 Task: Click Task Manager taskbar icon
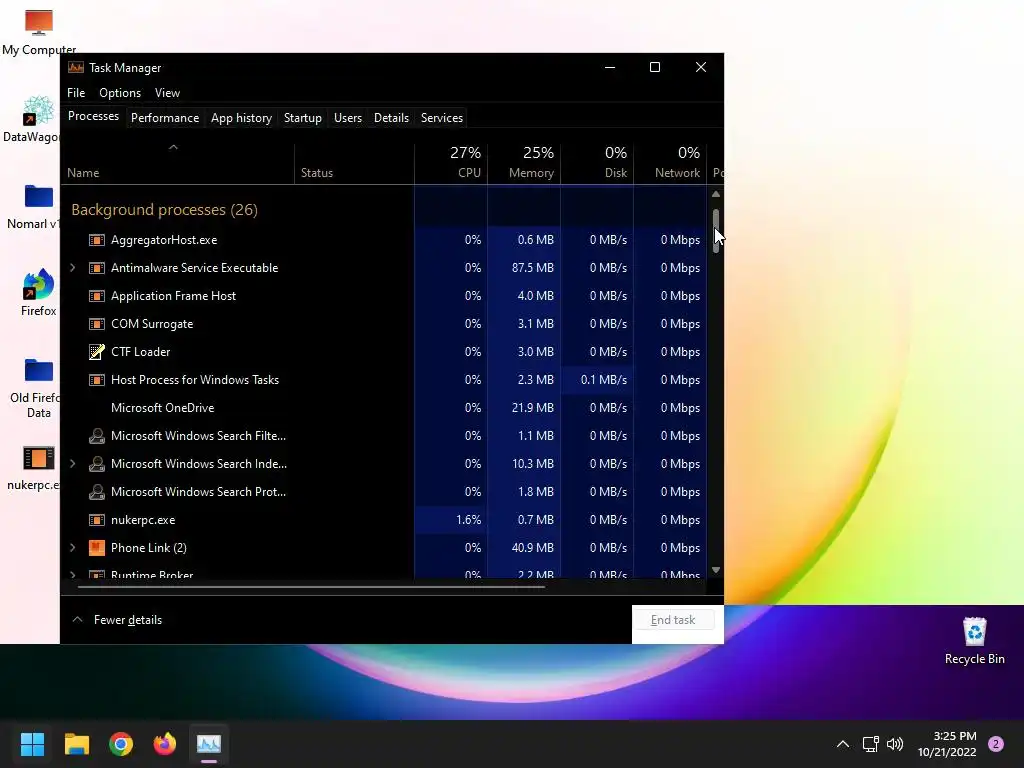click(209, 744)
